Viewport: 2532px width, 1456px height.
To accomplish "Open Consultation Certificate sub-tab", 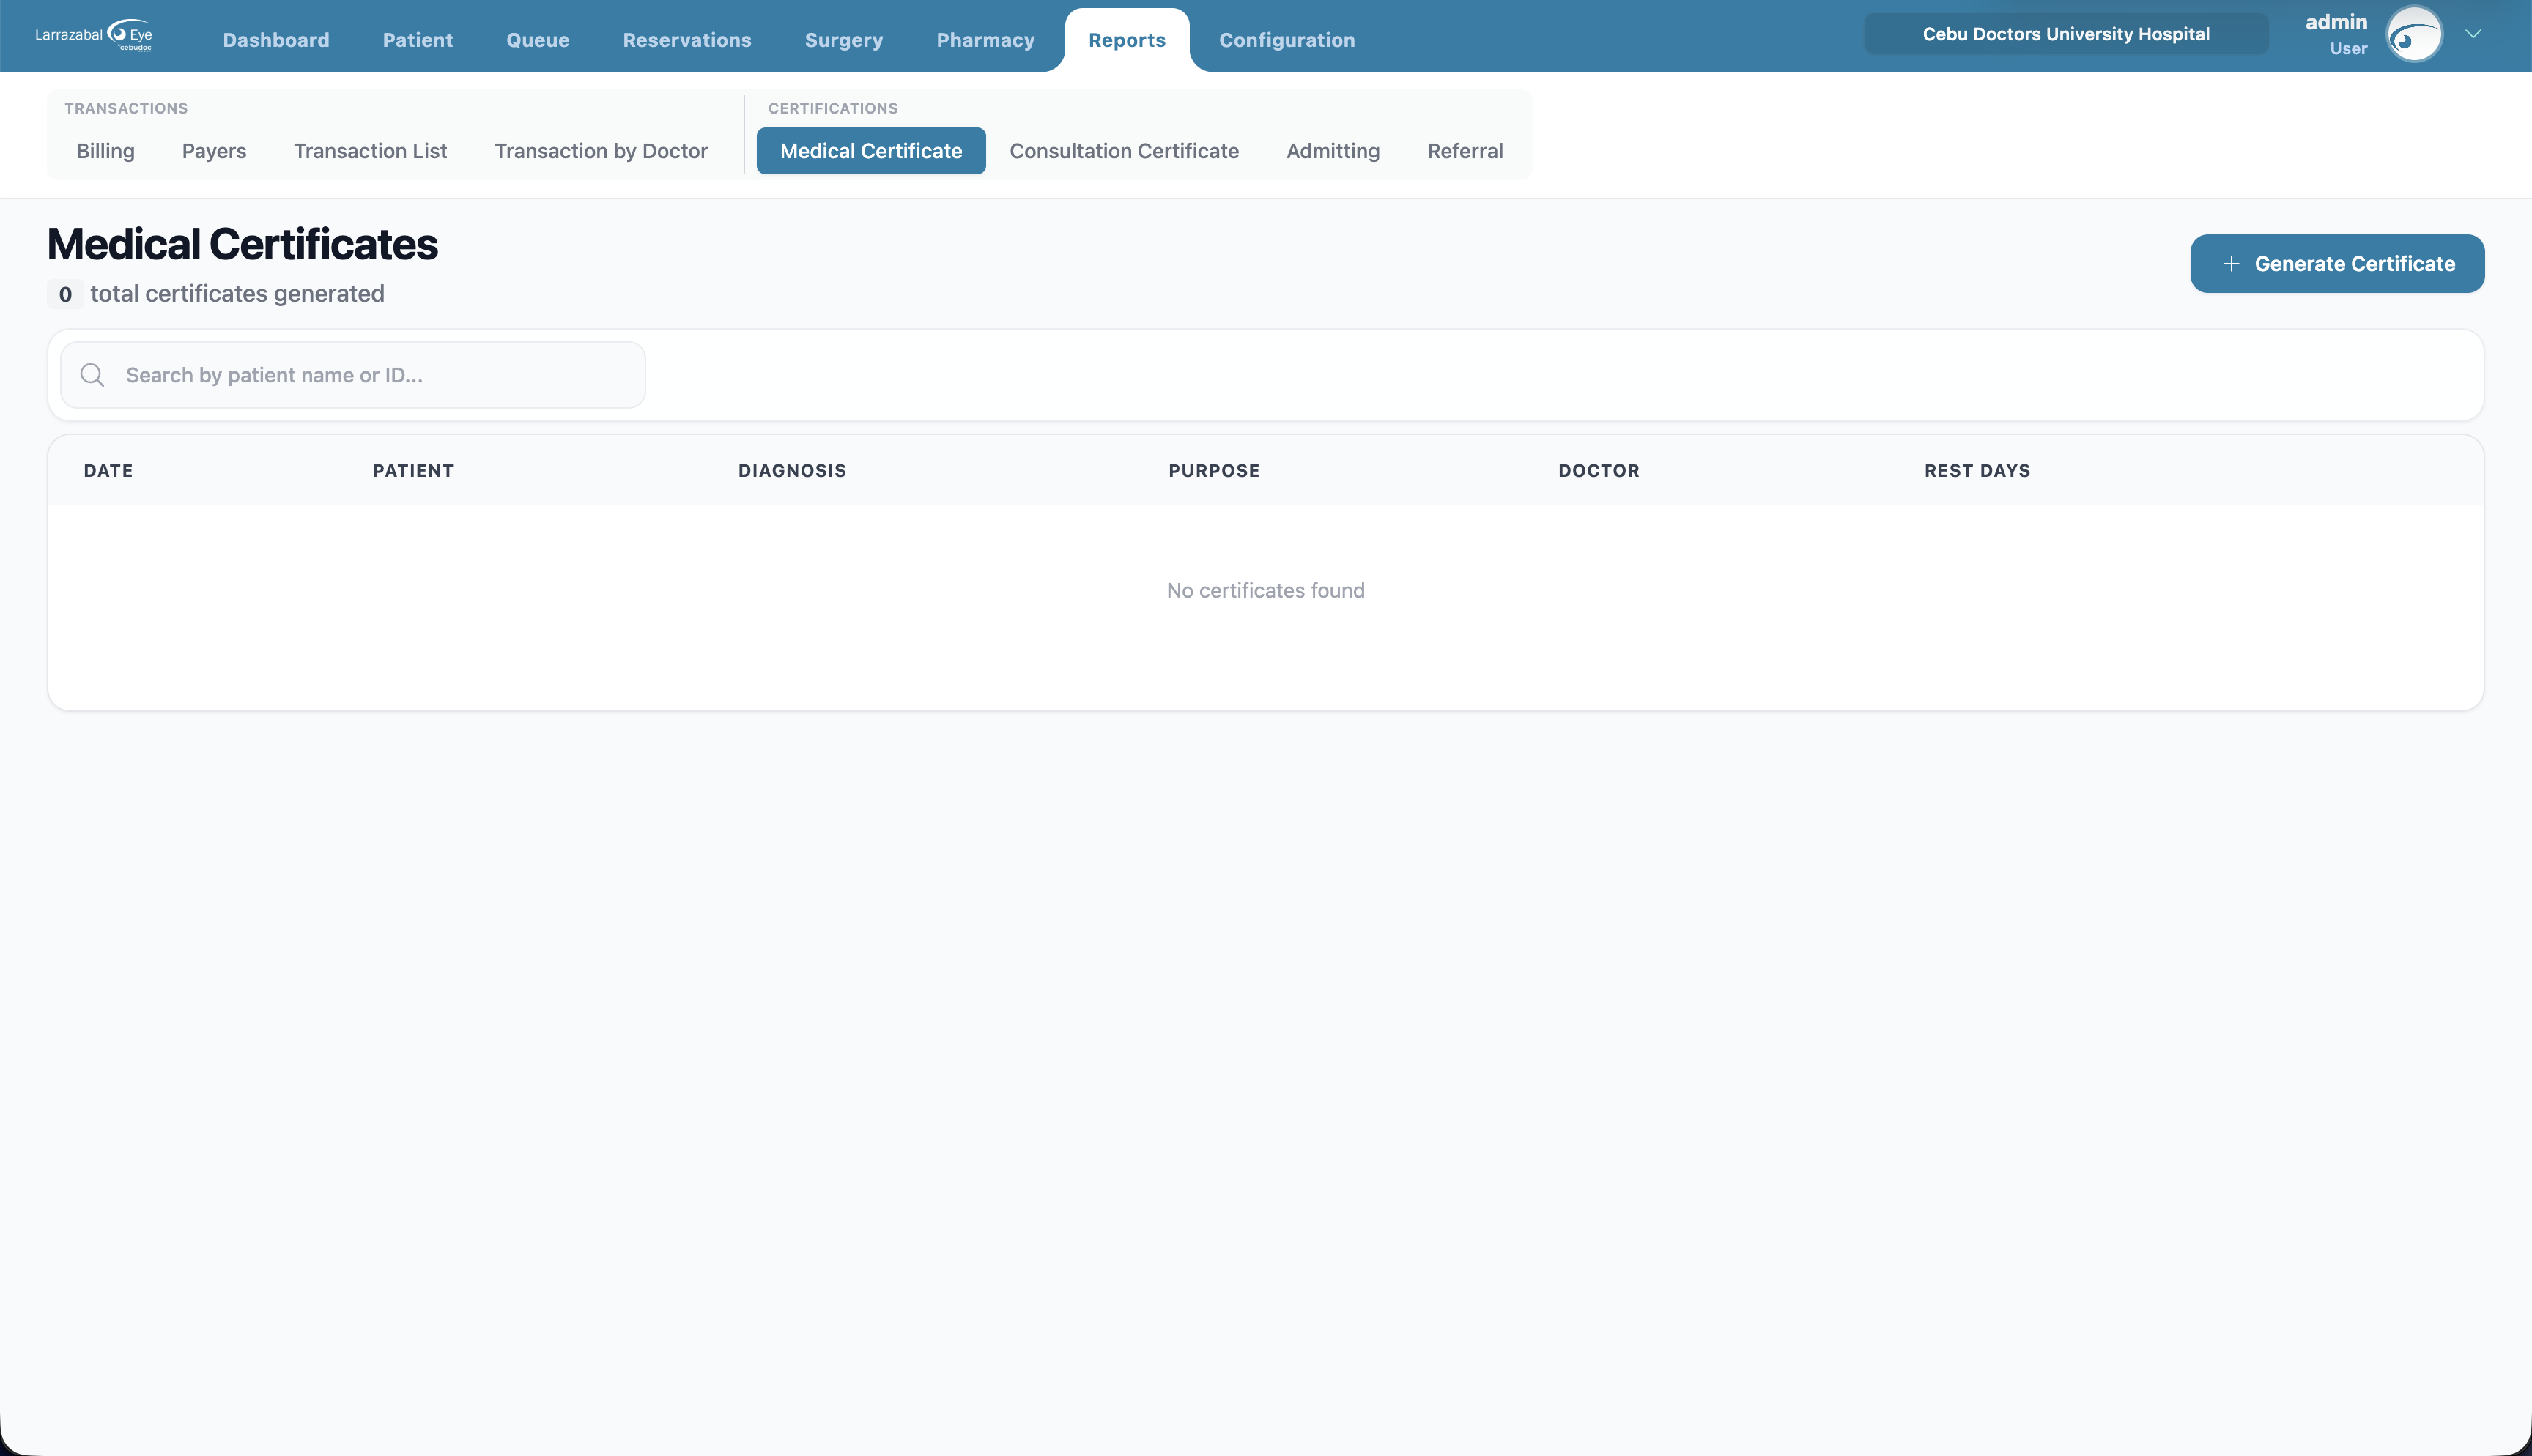I will coord(1124,151).
